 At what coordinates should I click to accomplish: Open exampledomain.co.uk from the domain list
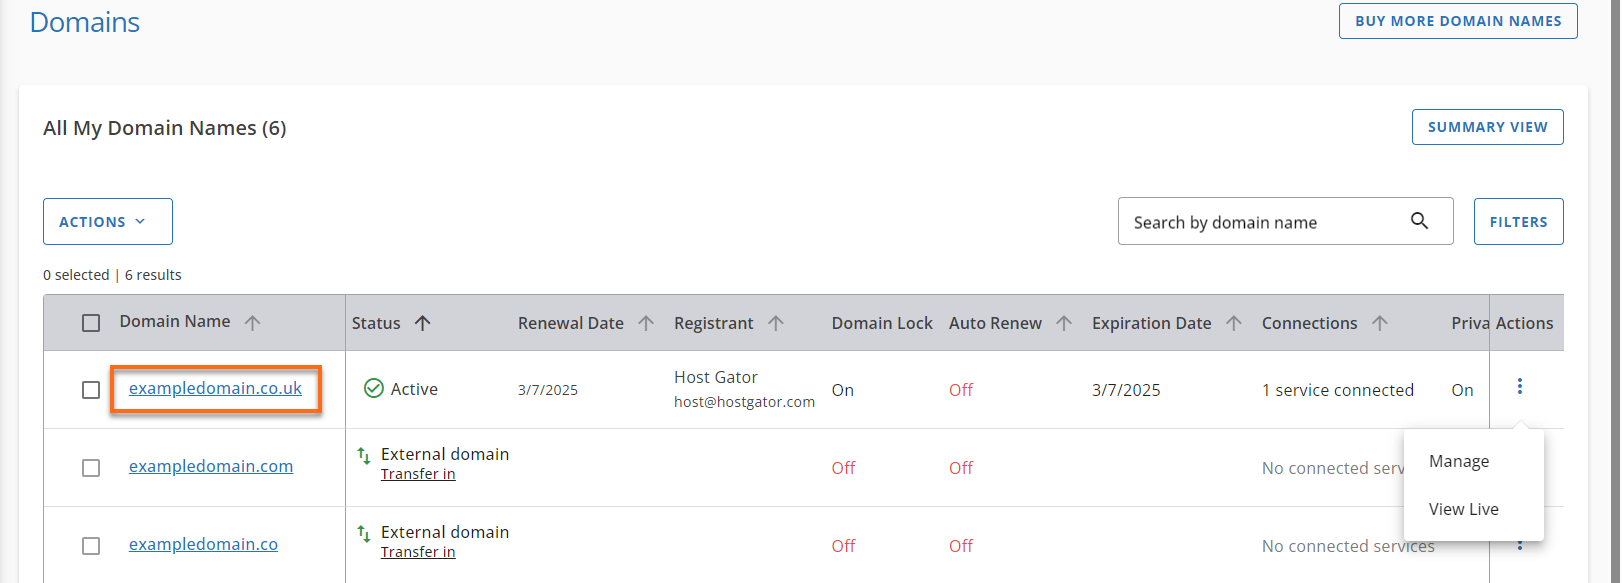click(216, 388)
